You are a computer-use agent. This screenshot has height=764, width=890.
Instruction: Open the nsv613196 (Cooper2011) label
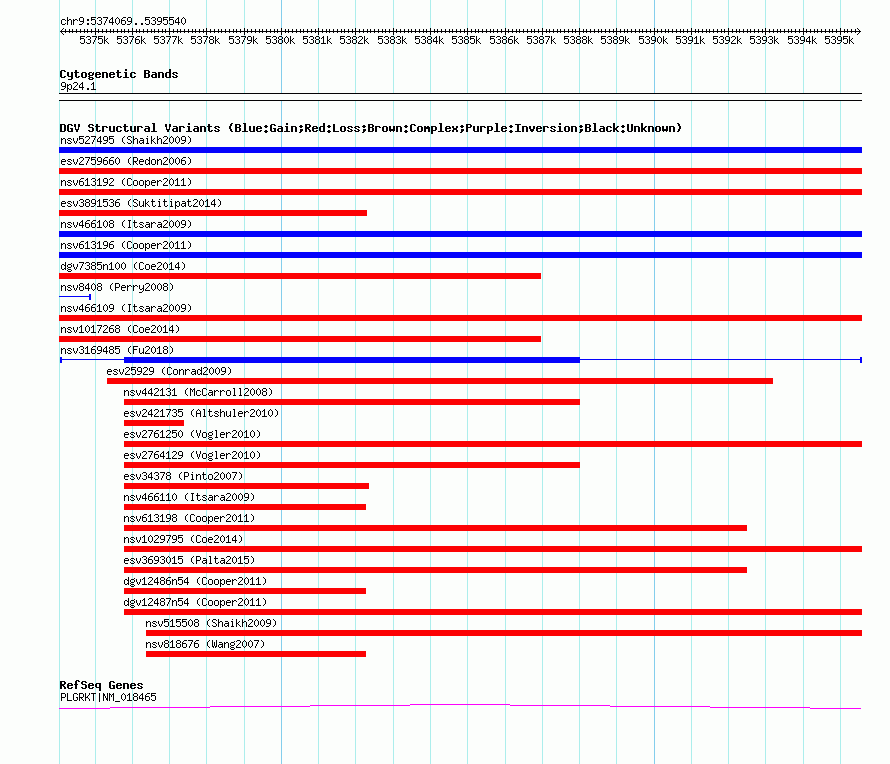pos(126,245)
